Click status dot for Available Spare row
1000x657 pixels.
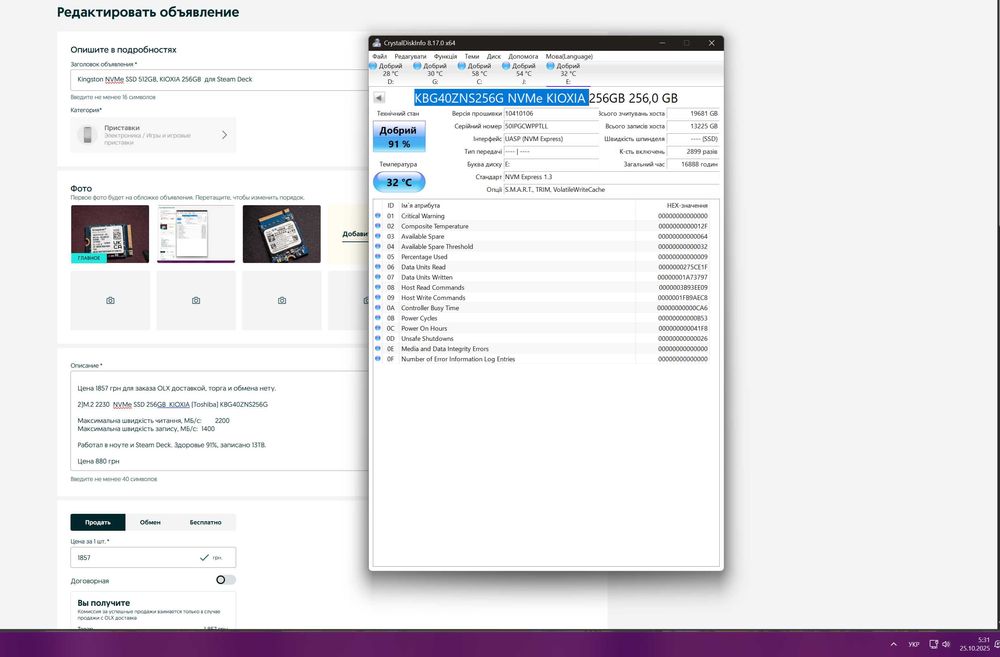378,236
